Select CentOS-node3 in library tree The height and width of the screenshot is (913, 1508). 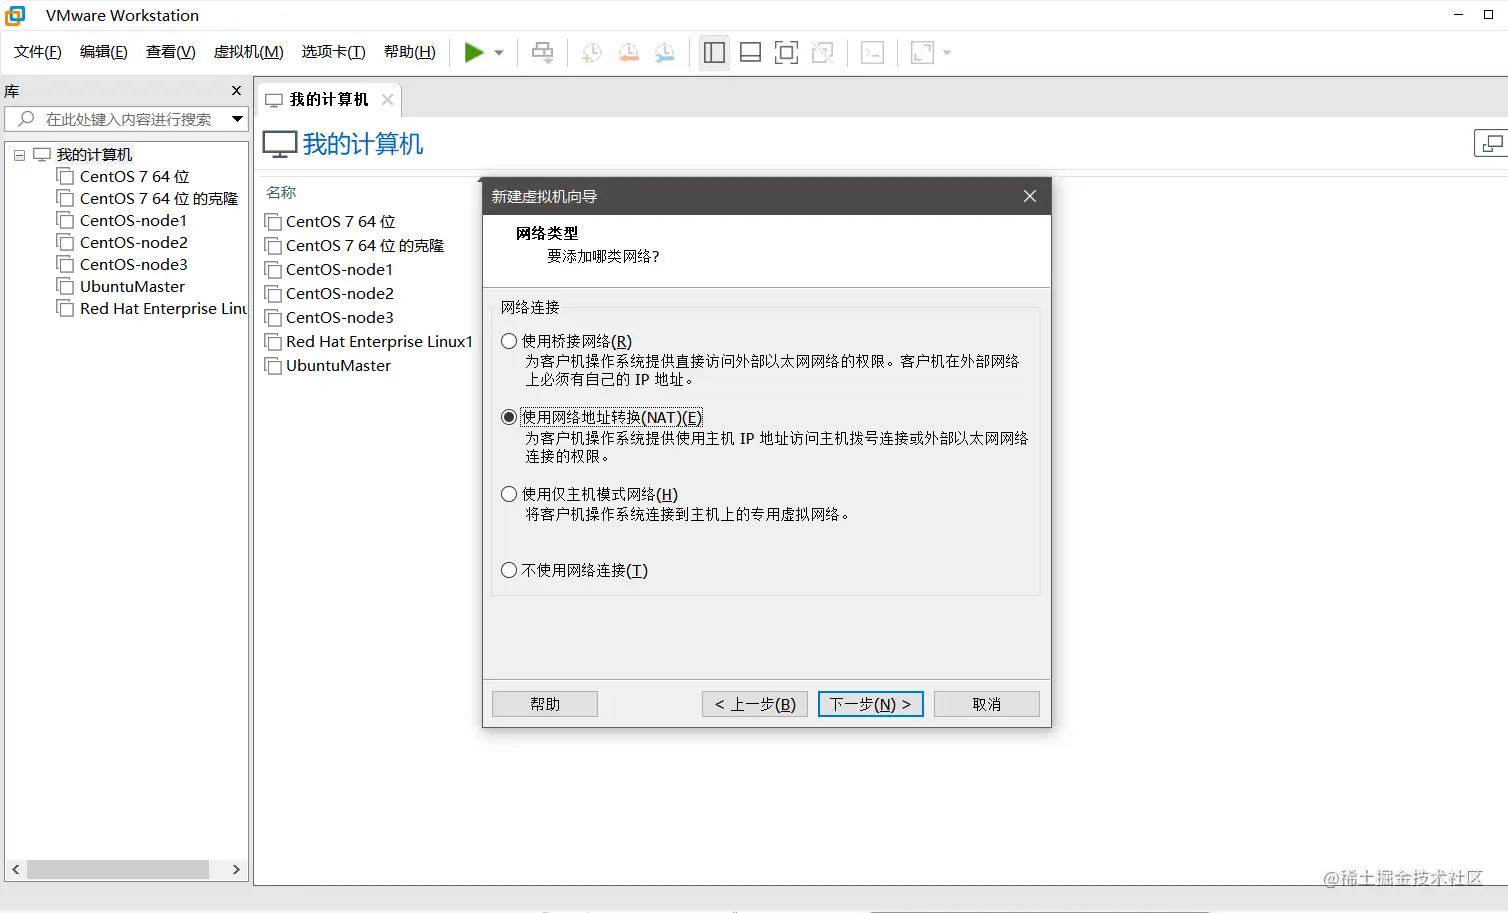tap(134, 265)
